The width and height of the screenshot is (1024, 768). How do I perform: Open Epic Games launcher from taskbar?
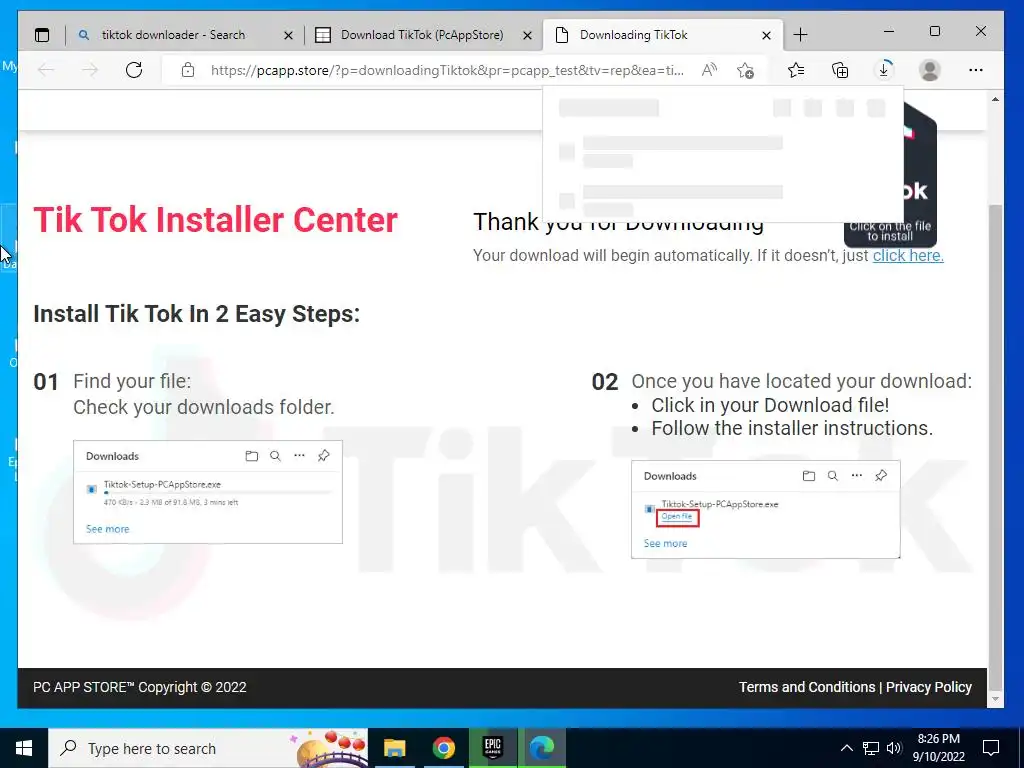point(492,748)
